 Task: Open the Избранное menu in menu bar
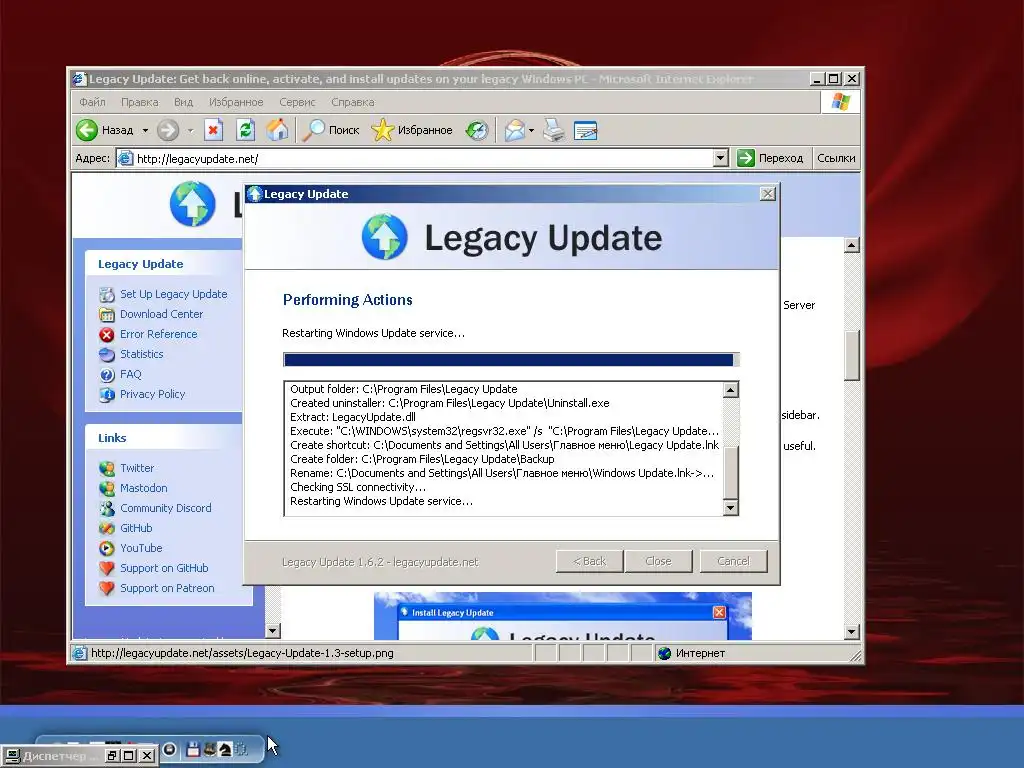point(236,102)
